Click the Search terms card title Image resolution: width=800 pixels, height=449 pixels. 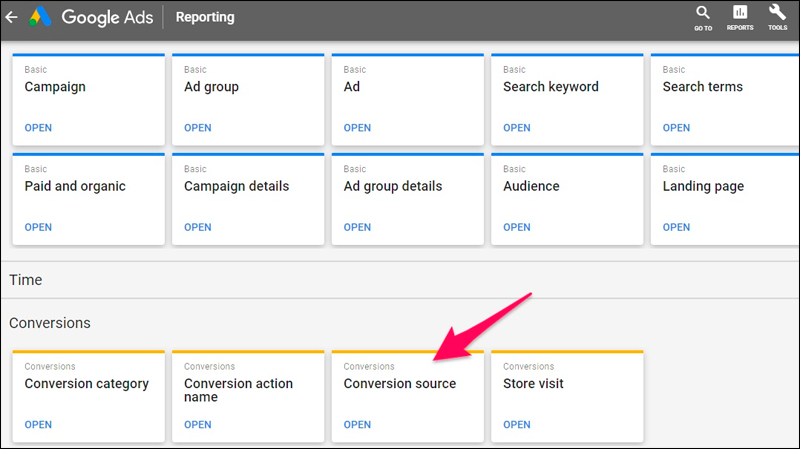pos(703,87)
